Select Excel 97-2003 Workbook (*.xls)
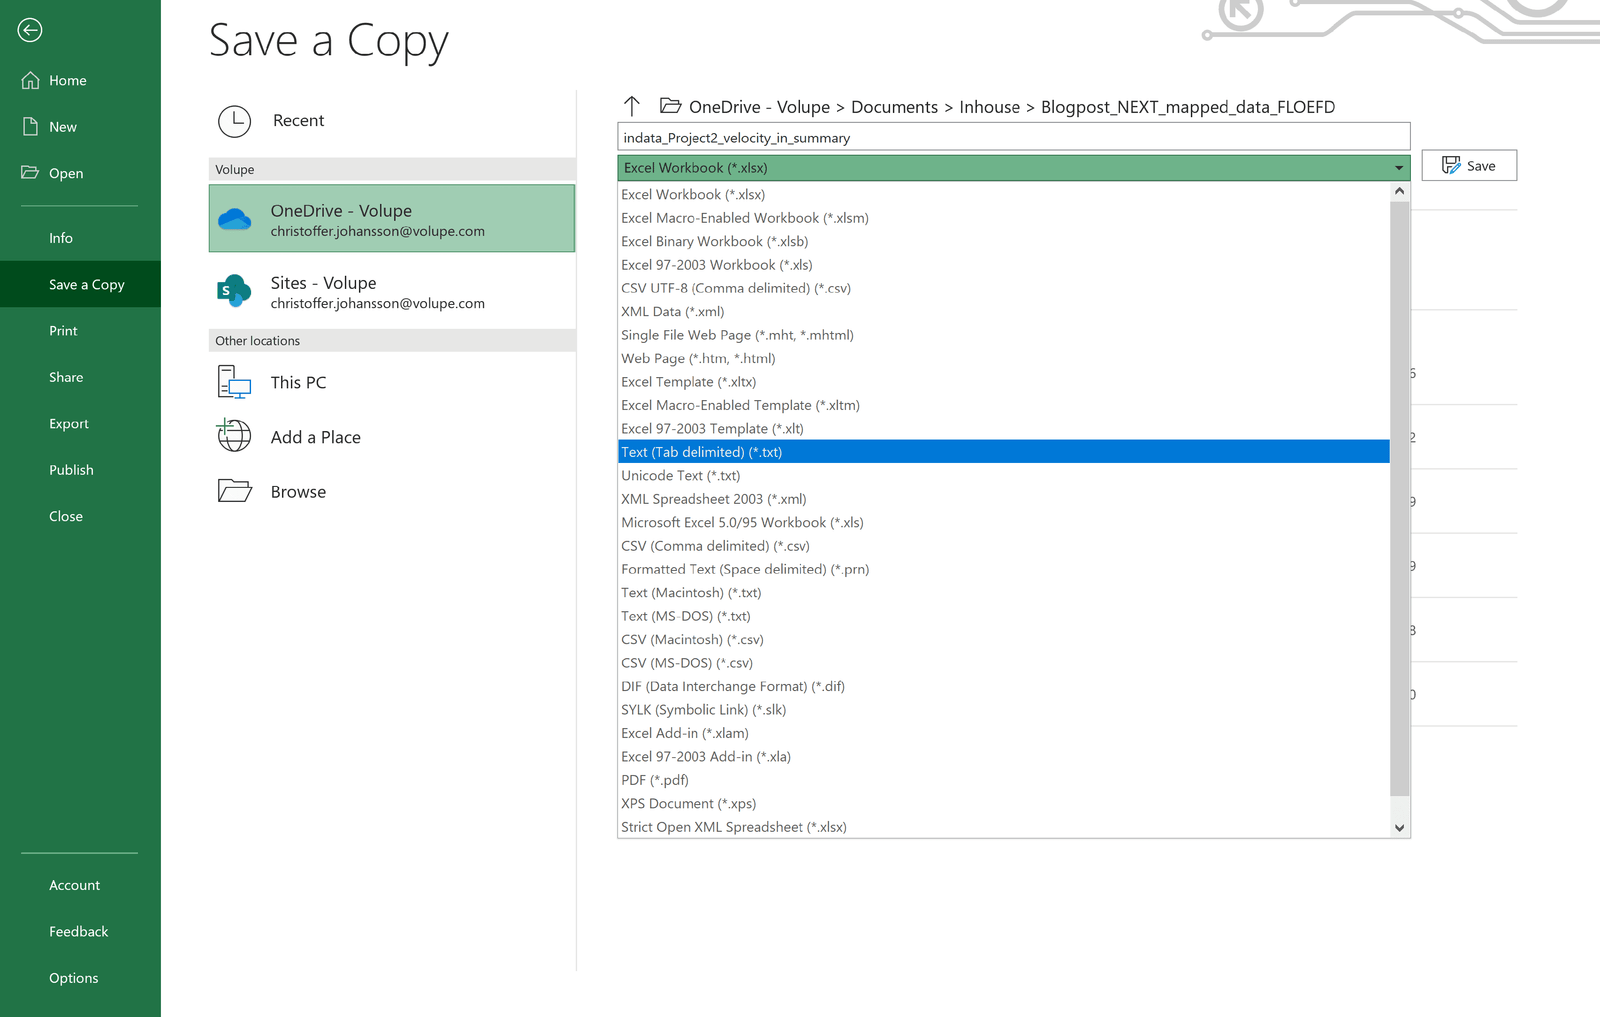Image resolution: width=1600 pixels, height=1017 pixels. (1004, 265)
